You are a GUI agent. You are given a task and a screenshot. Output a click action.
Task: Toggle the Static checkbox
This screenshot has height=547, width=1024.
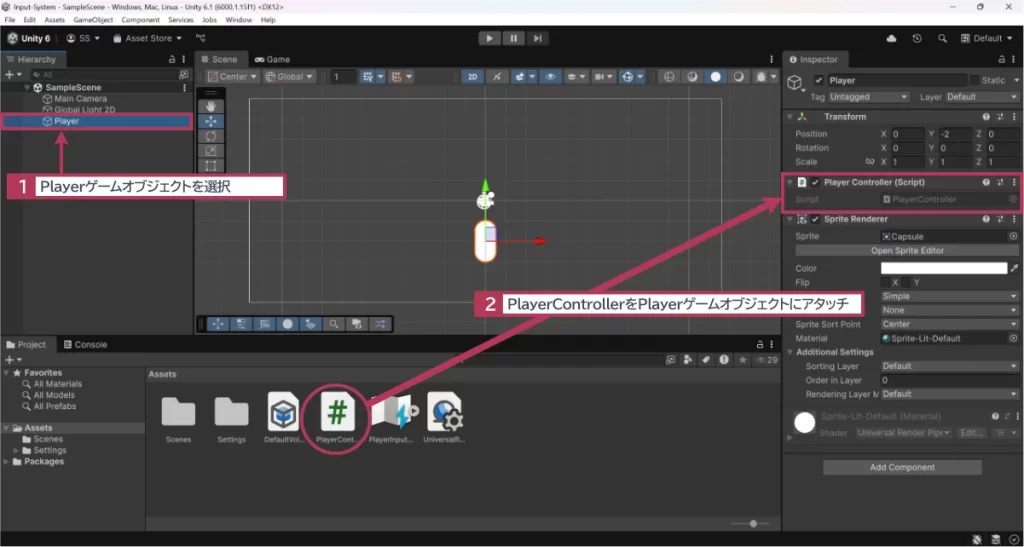973,80
